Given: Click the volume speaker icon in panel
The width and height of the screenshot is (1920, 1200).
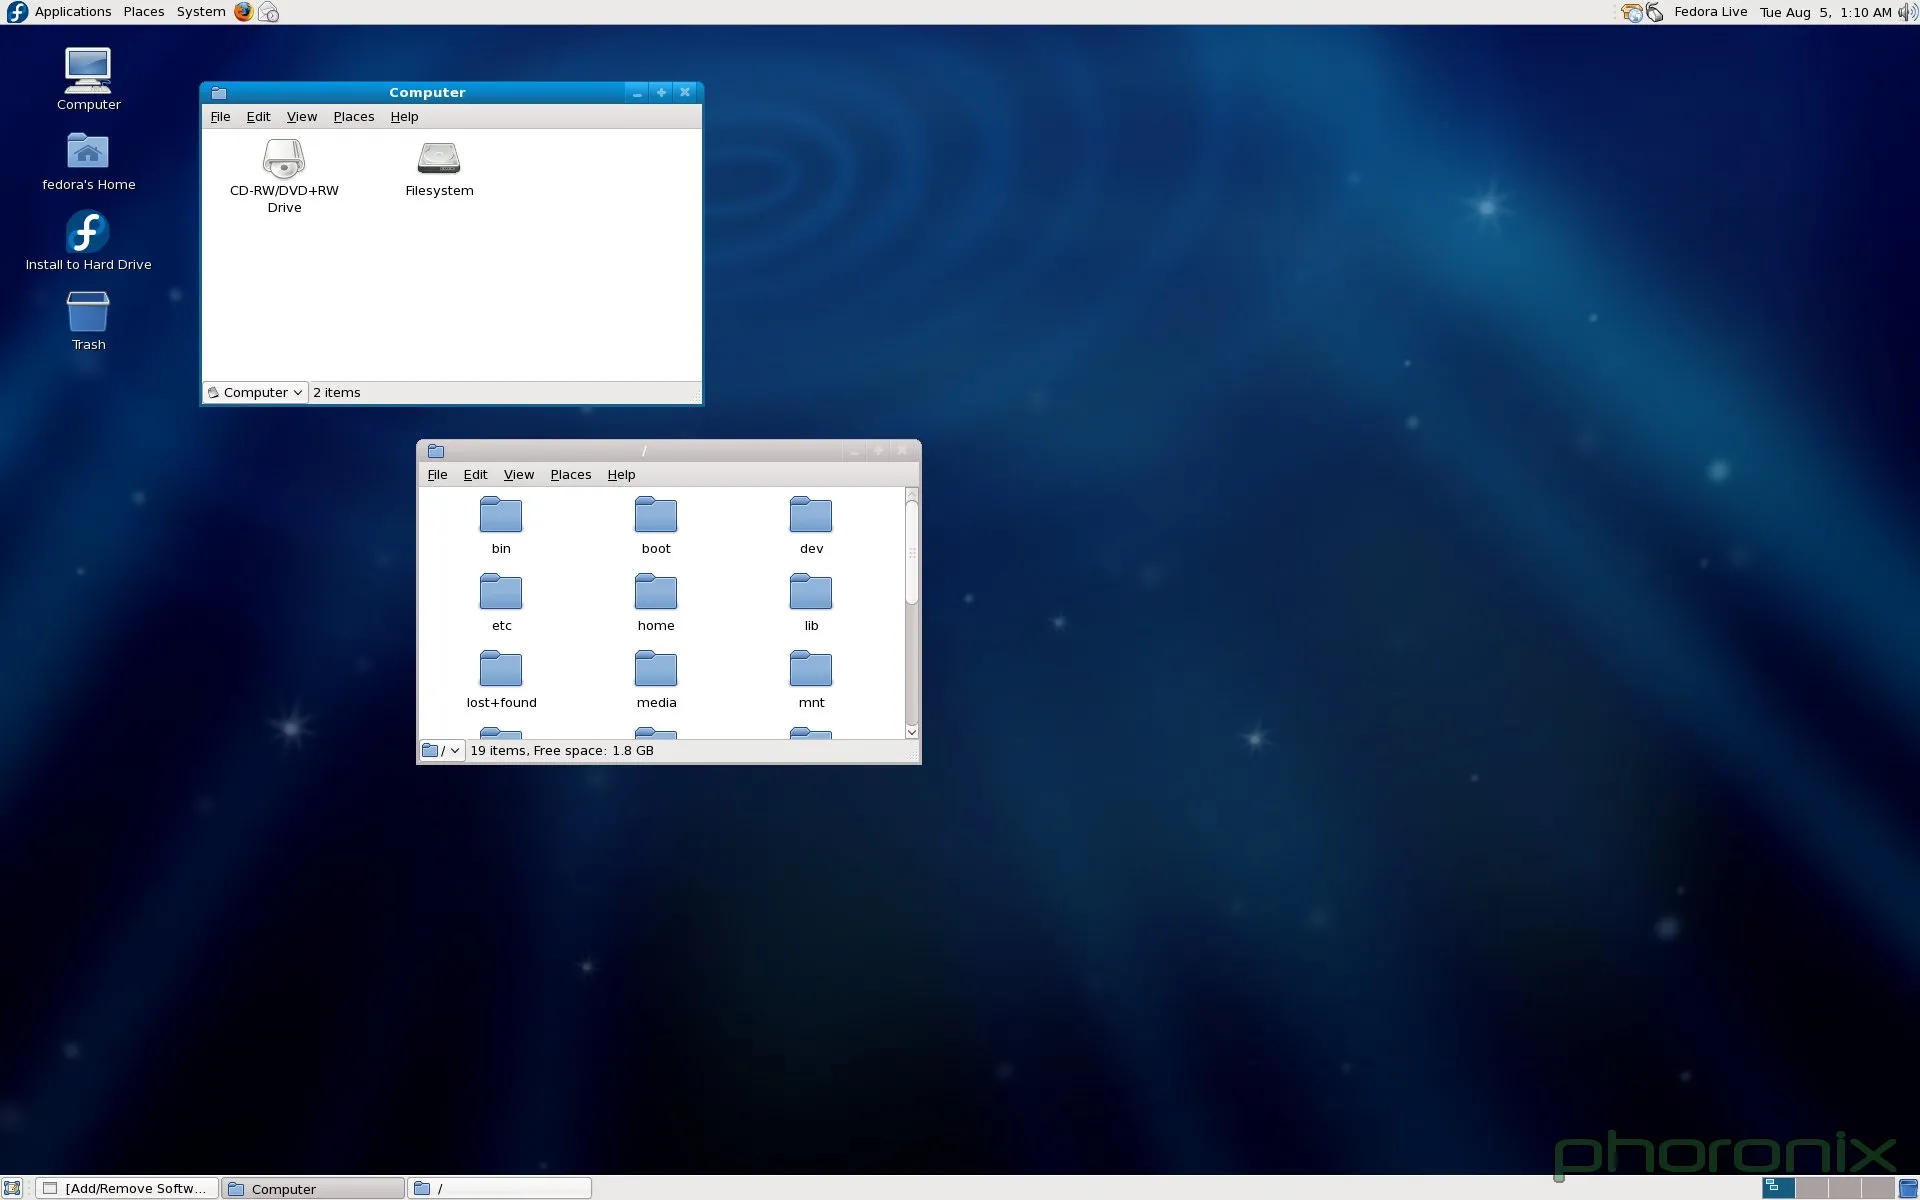Looking at the screenshot, I should (x=1907, y=12).
